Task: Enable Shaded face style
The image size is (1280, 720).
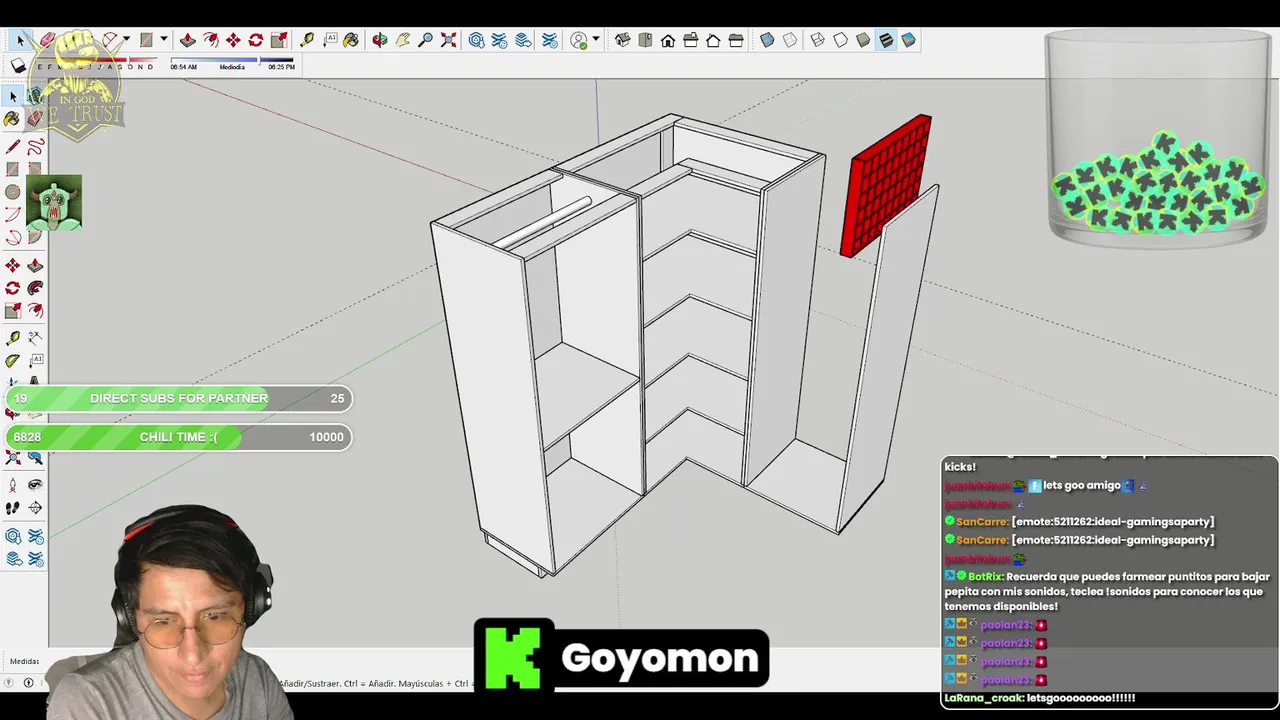Action: coord(862,40)
